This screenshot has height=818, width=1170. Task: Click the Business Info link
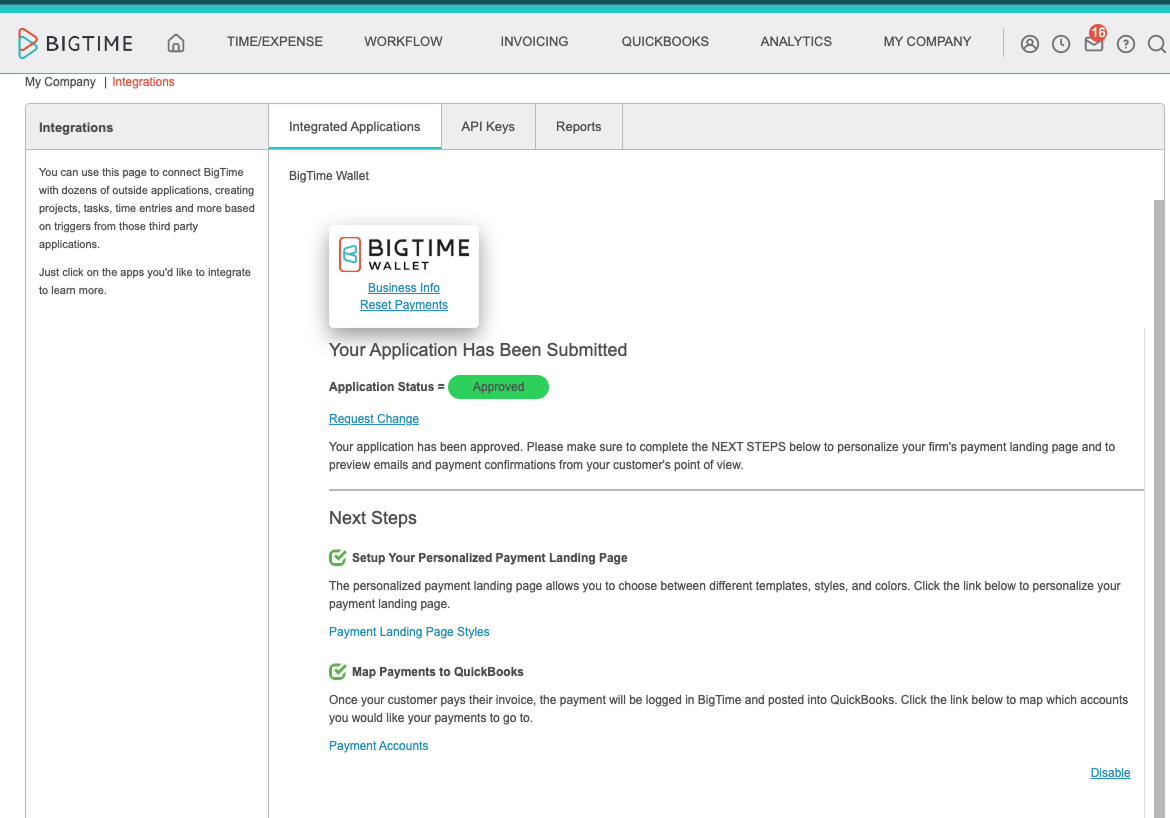point(404,287)
